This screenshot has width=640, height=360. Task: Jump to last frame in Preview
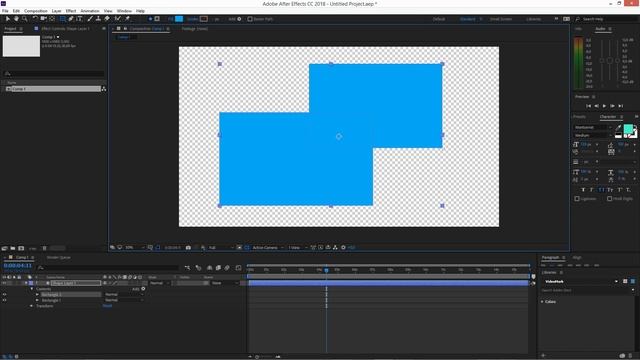point(621,106)
